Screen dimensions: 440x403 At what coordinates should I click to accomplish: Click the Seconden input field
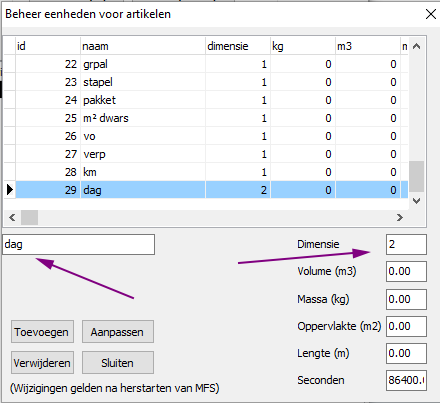(406, 380)
